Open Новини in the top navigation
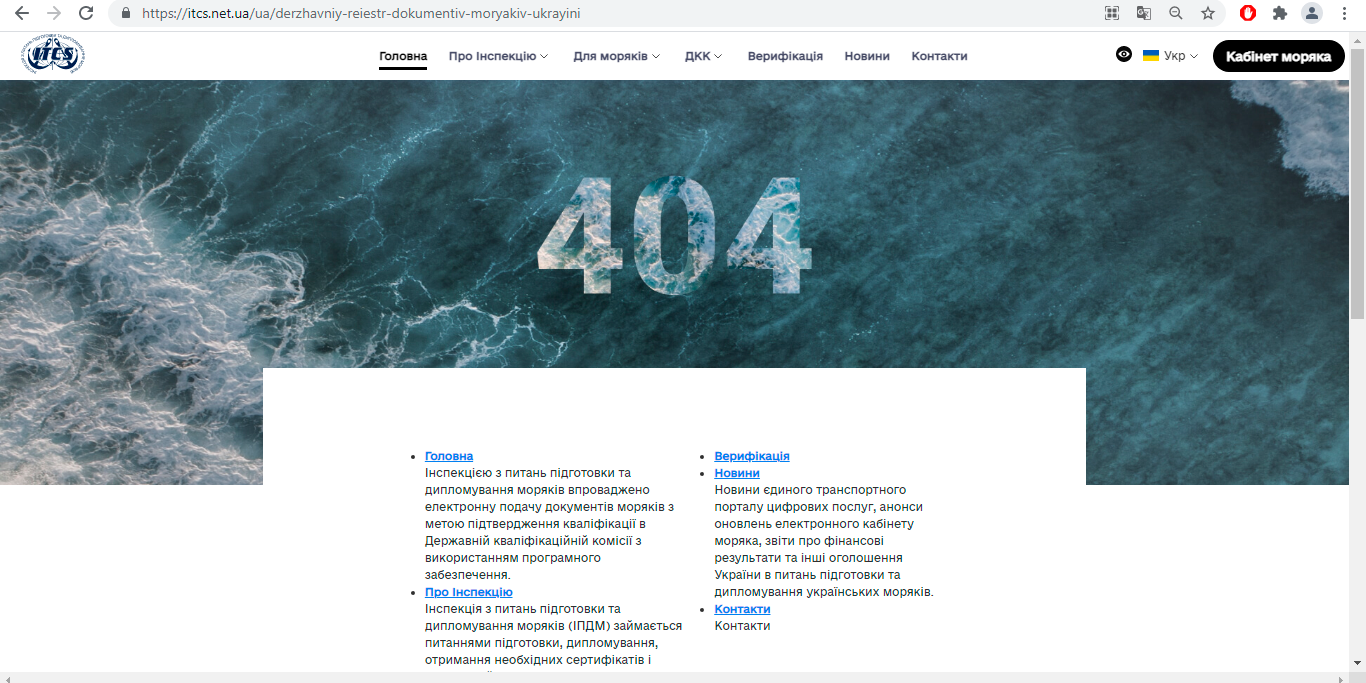1366x683 pixels. (866, 56)
